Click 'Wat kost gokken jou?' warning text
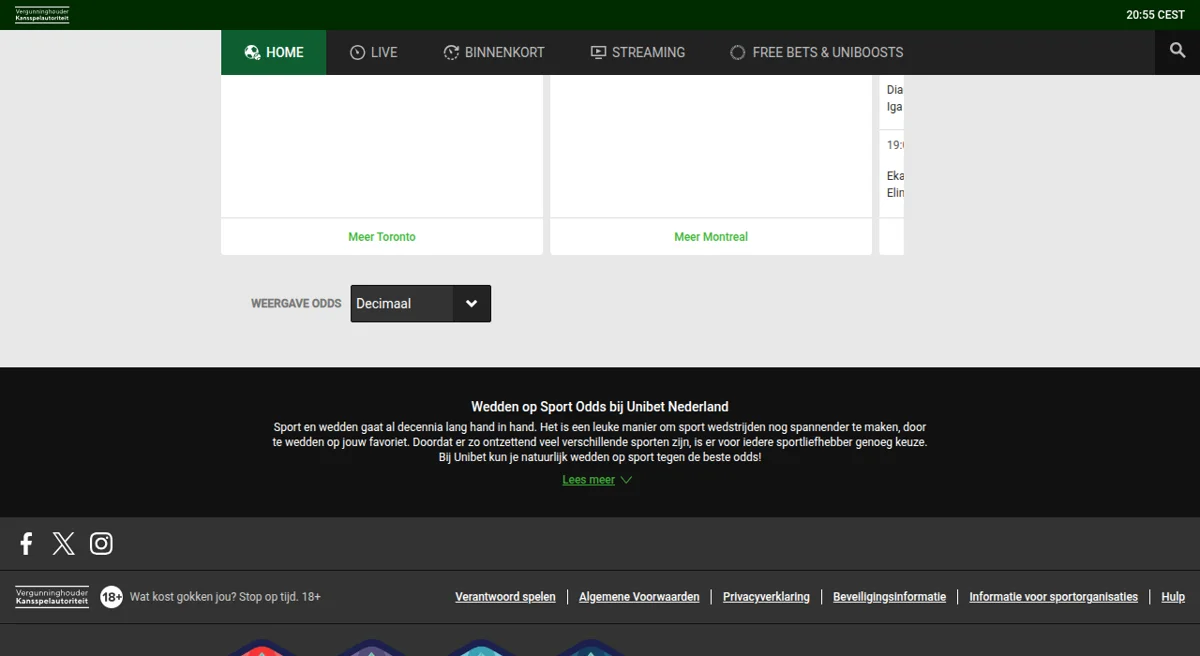This screenshot has width=1200, height=656. (225, 597)
